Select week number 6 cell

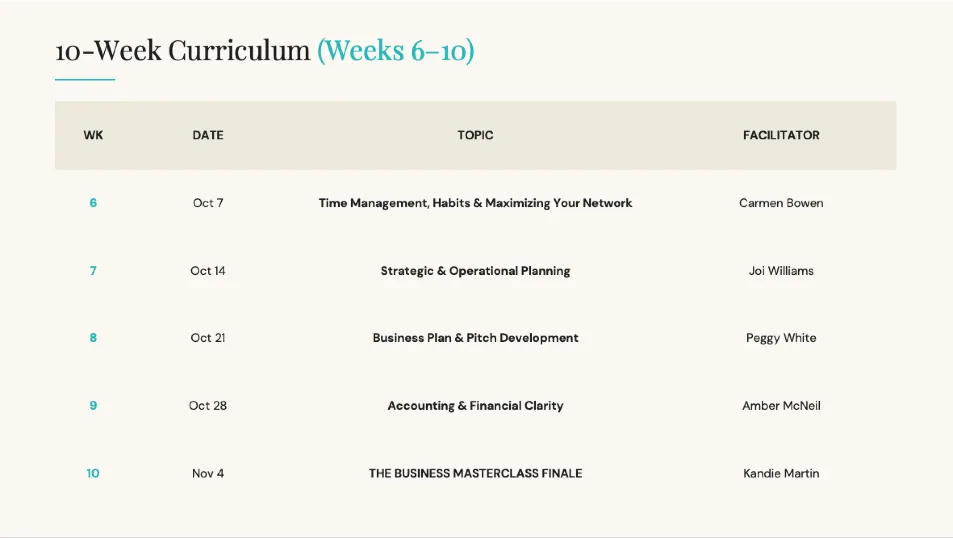[93, 203]
